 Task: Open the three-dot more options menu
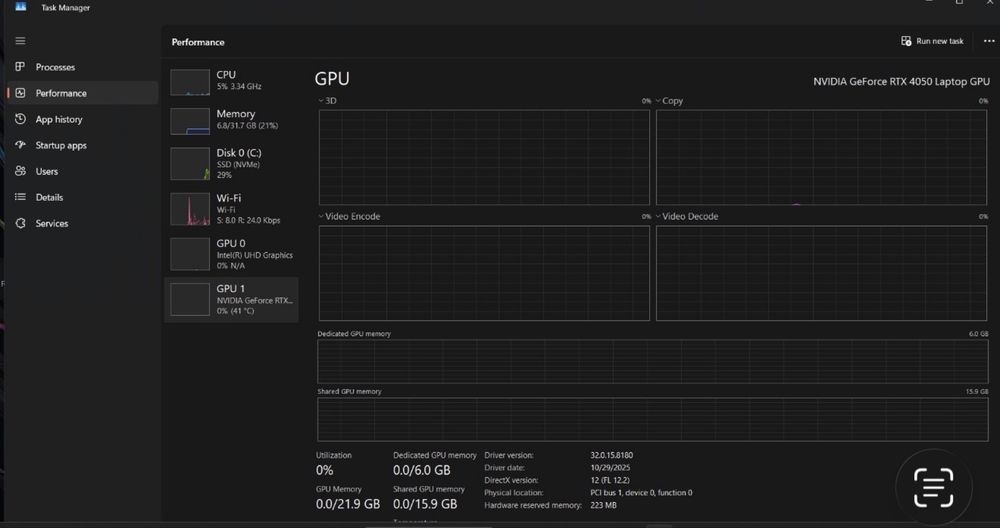989,41
